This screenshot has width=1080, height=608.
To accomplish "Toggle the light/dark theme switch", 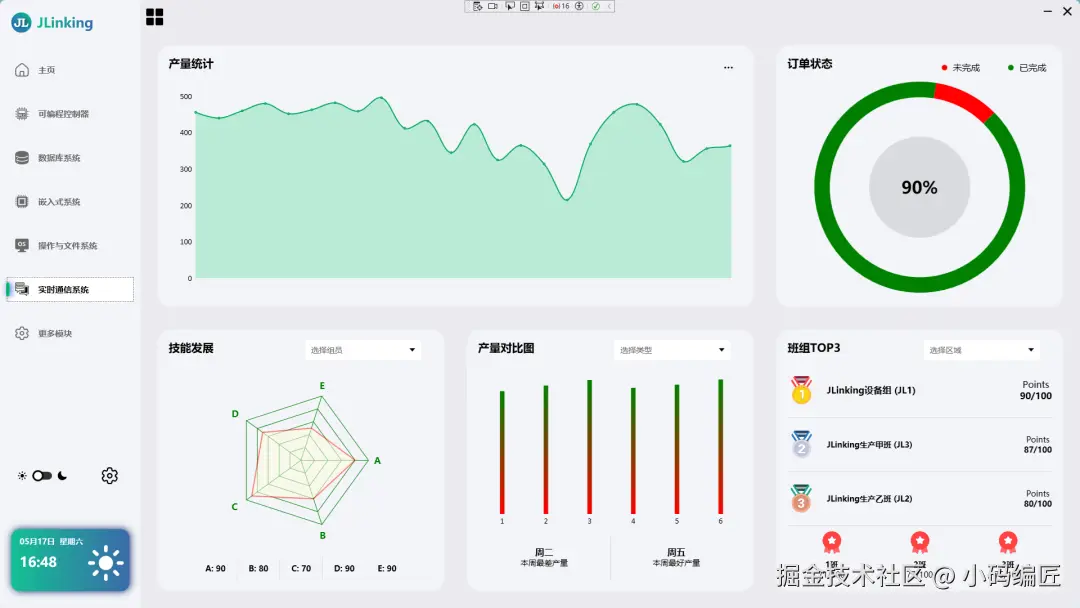I will tap(42, 476).
